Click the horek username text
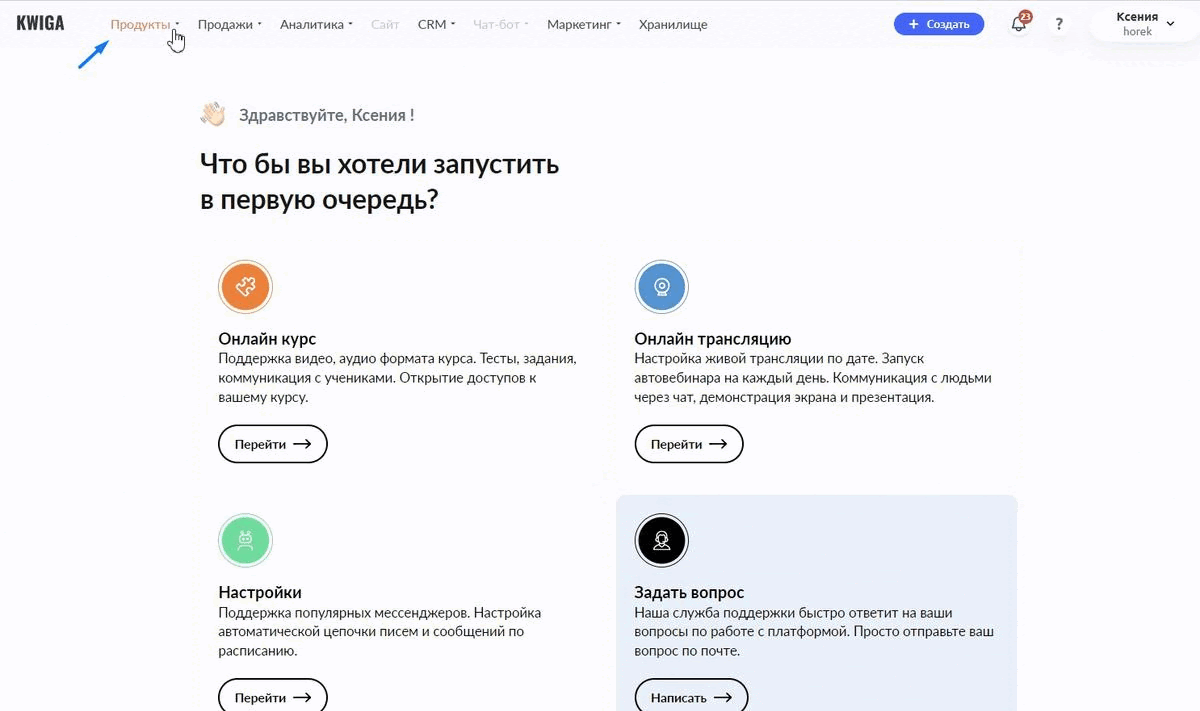Image resolution: width=1200 pixels, height=711 pixels. [1137, 32]
